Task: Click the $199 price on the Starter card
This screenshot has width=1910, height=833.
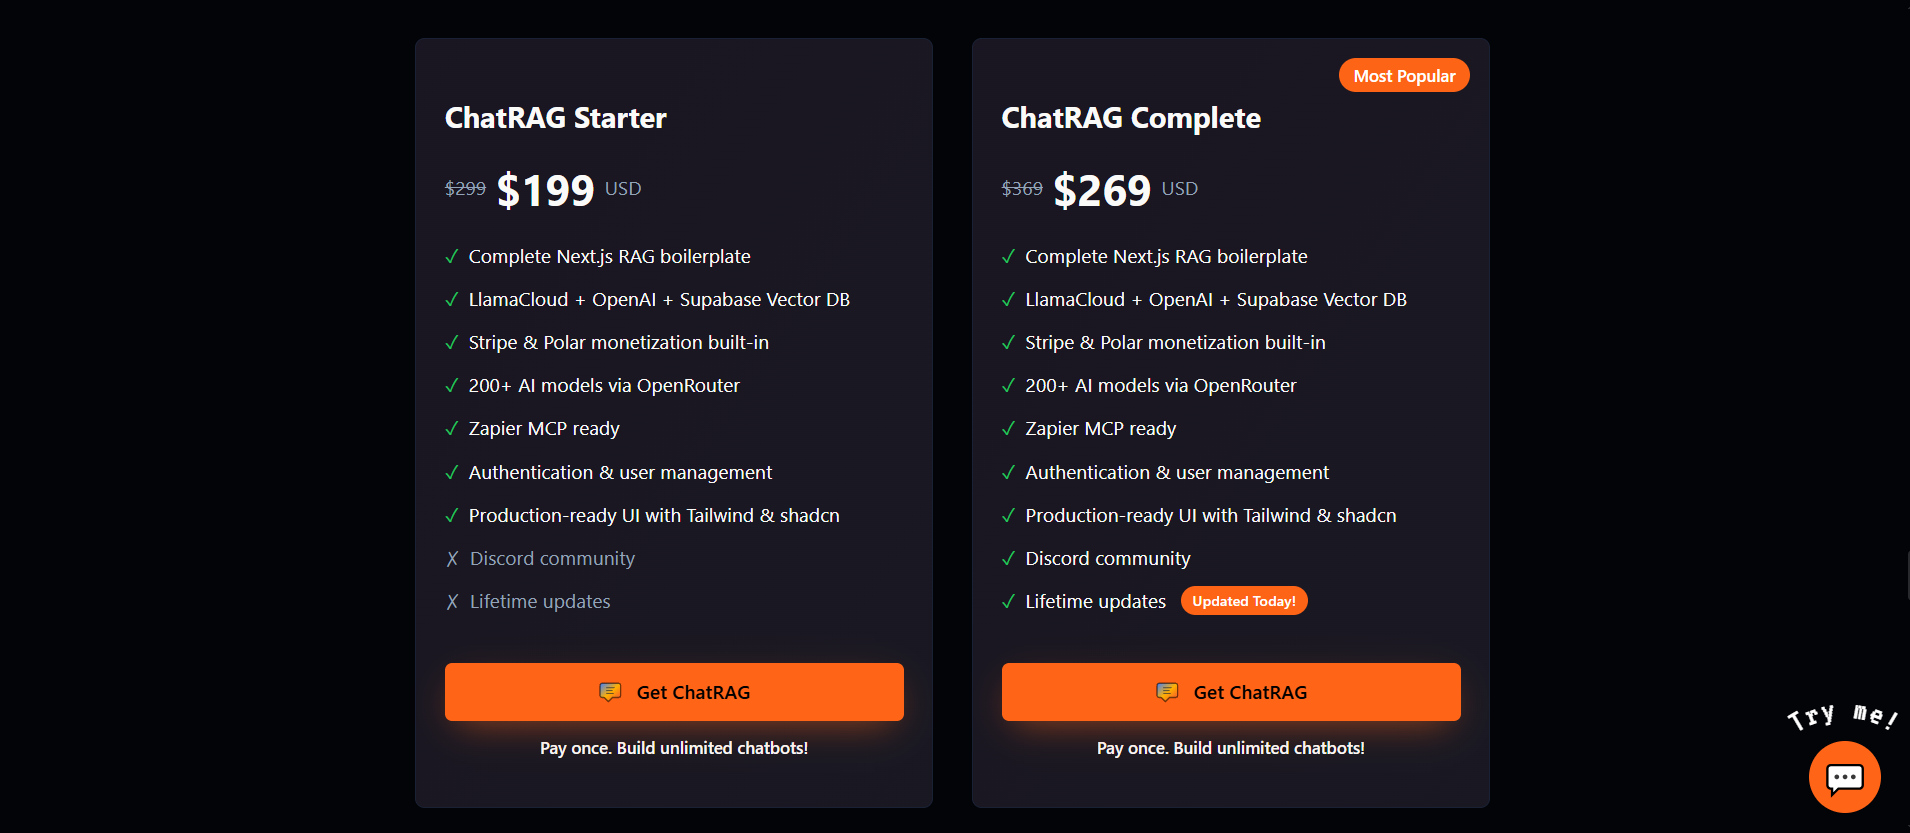Action: (x=546, y=188)
